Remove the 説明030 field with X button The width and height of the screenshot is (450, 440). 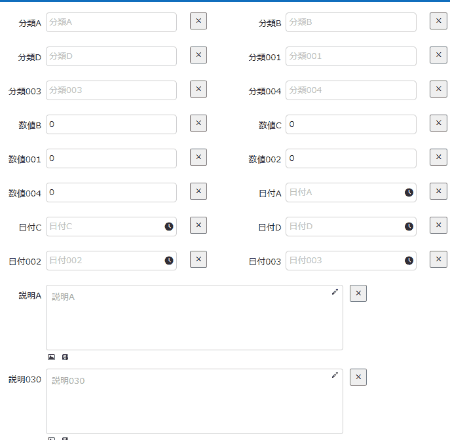(358, 377)
